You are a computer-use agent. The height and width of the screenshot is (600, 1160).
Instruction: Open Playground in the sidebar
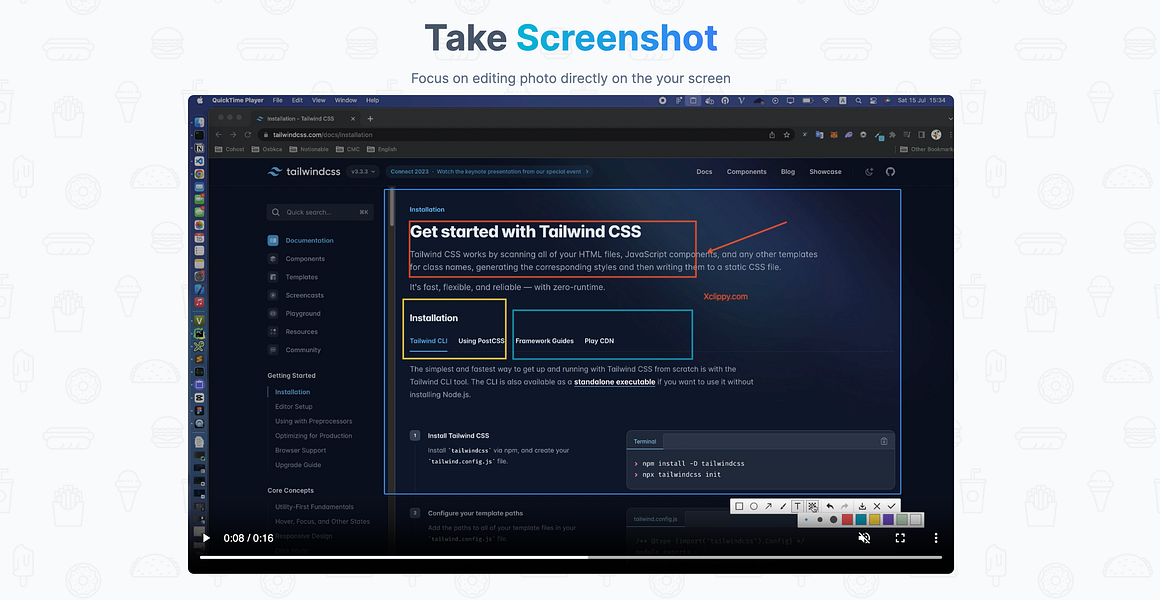(x=294, y=314)
